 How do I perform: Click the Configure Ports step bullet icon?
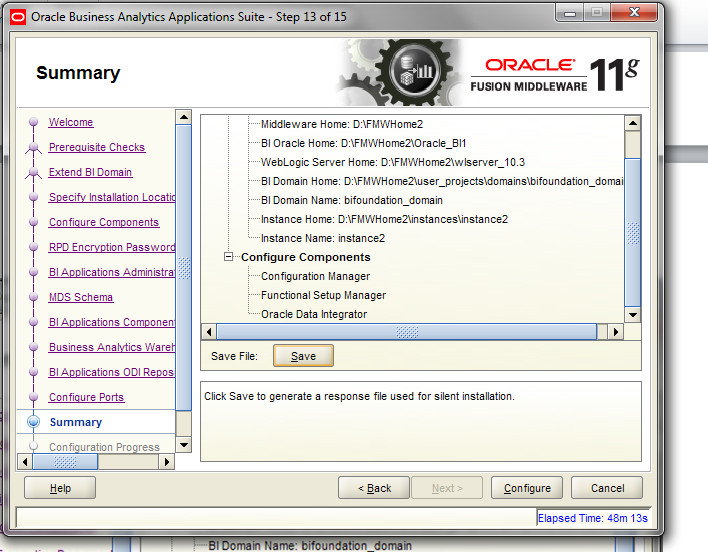[33, 397]
